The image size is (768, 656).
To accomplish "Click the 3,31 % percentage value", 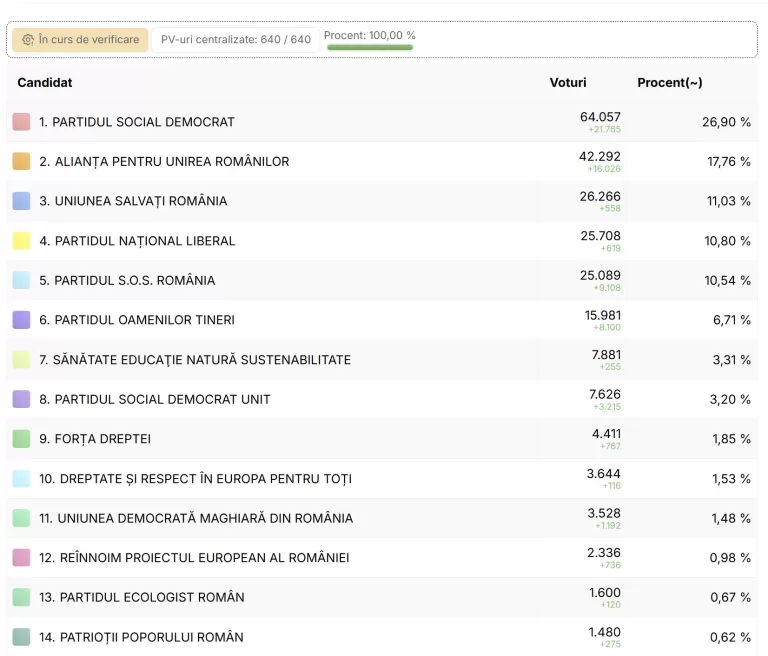I will coord(732,360).
